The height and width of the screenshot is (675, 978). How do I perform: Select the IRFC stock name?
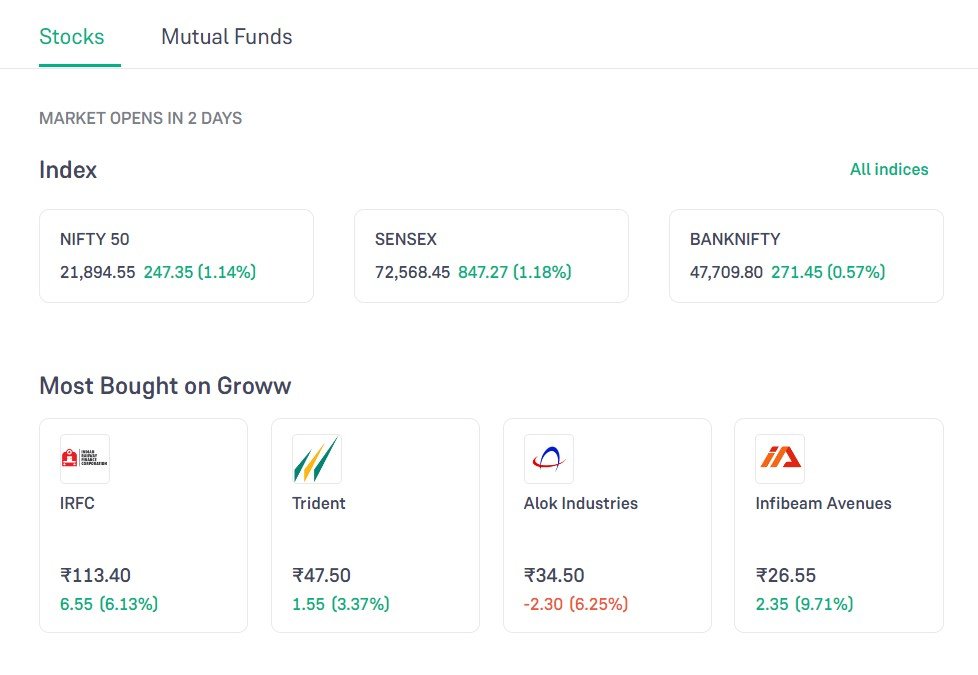pos(77,503)
